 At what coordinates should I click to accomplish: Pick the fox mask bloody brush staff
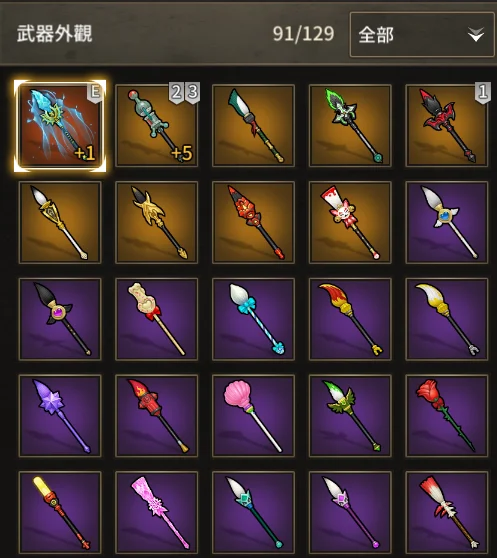click(350, 222)
